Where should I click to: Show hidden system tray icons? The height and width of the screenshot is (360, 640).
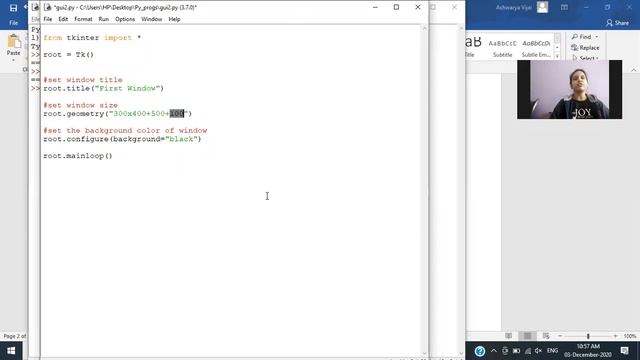pyautogui.click(x=493, y=351)
